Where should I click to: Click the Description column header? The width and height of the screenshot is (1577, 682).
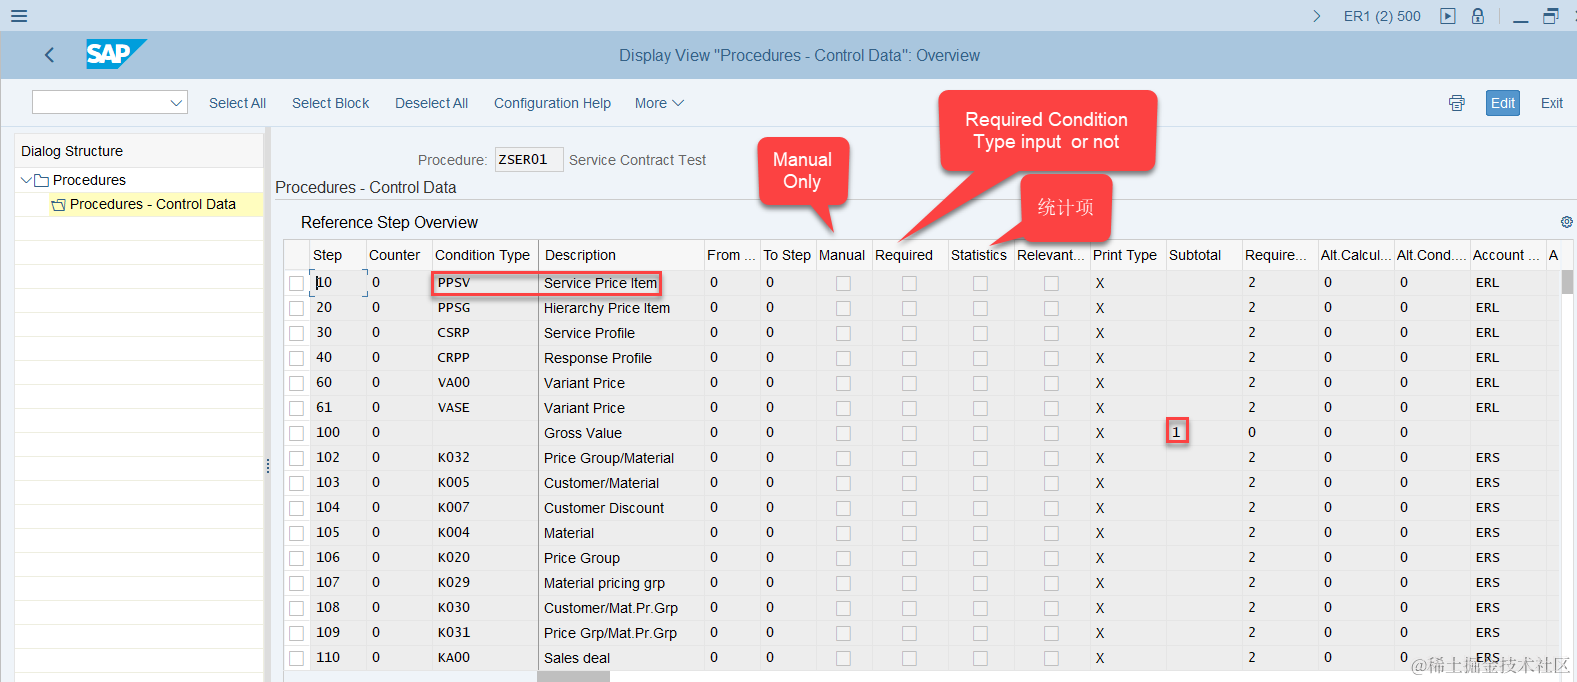tap(621, 255)
